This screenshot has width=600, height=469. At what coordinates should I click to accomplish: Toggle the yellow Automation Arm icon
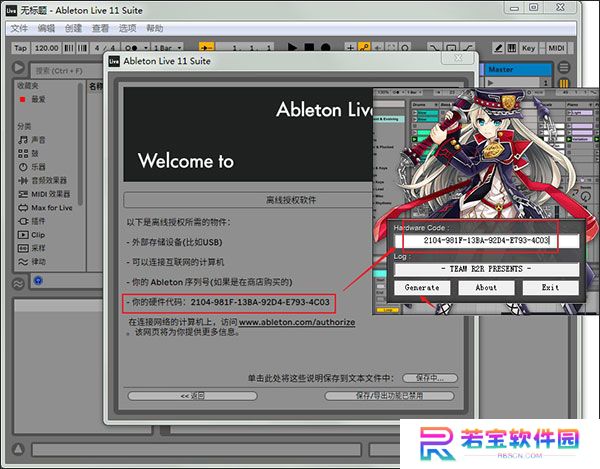pos(364,47)
